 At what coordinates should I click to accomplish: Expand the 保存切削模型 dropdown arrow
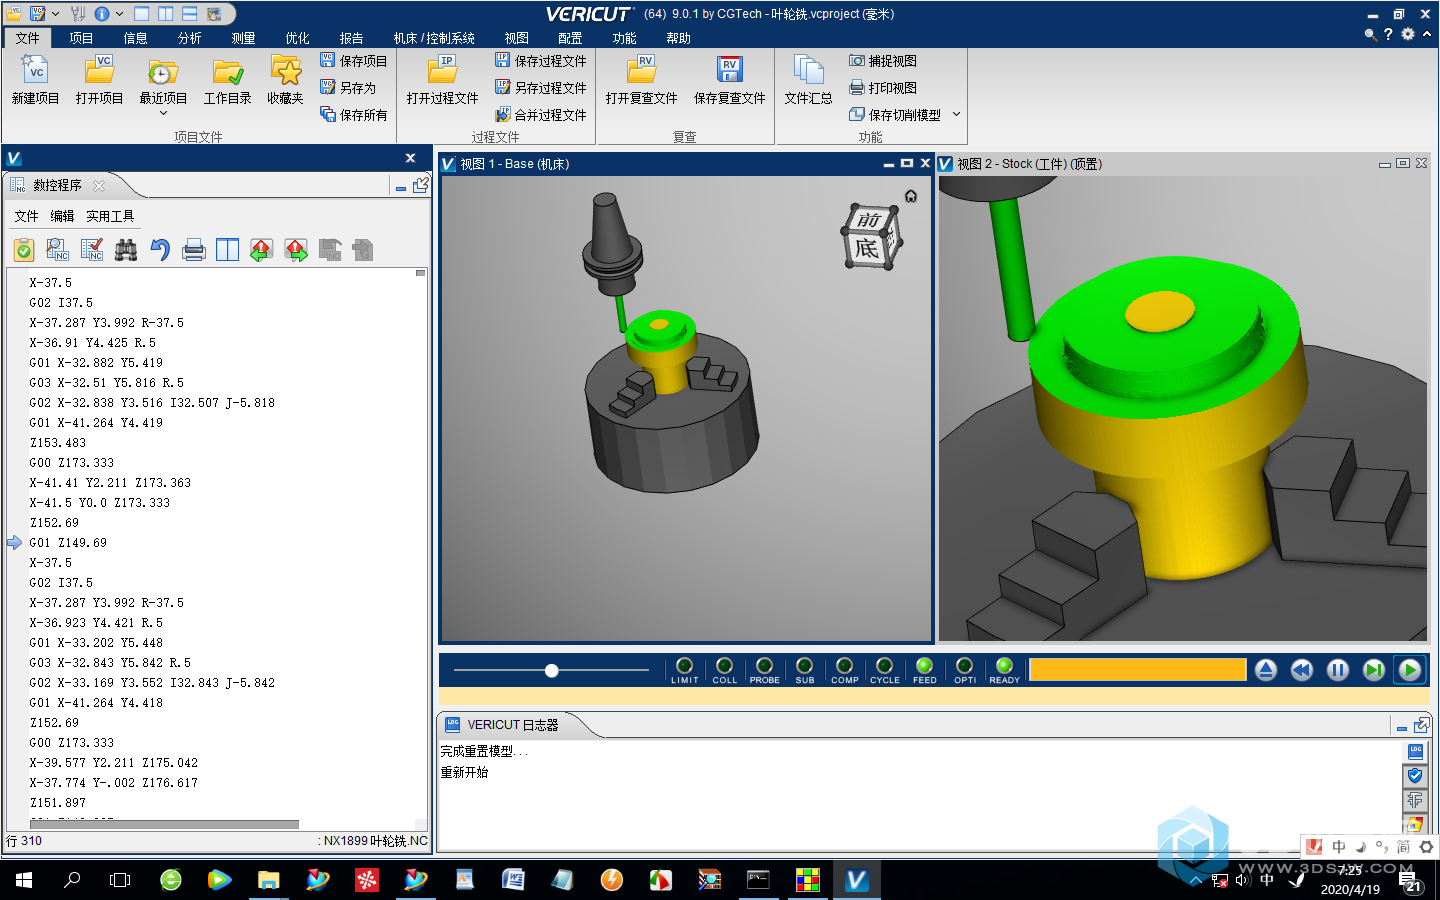pyautogui.click(x=956, y=115)
